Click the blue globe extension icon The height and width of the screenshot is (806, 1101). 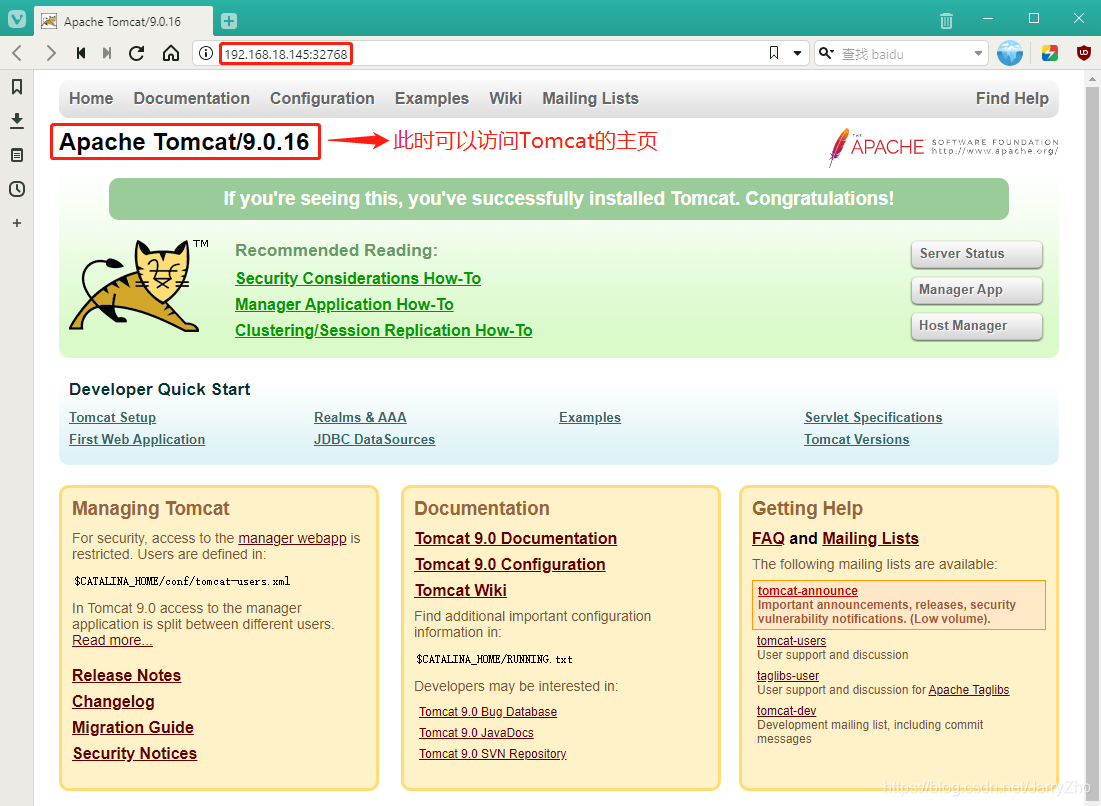tap(1010, 53)
